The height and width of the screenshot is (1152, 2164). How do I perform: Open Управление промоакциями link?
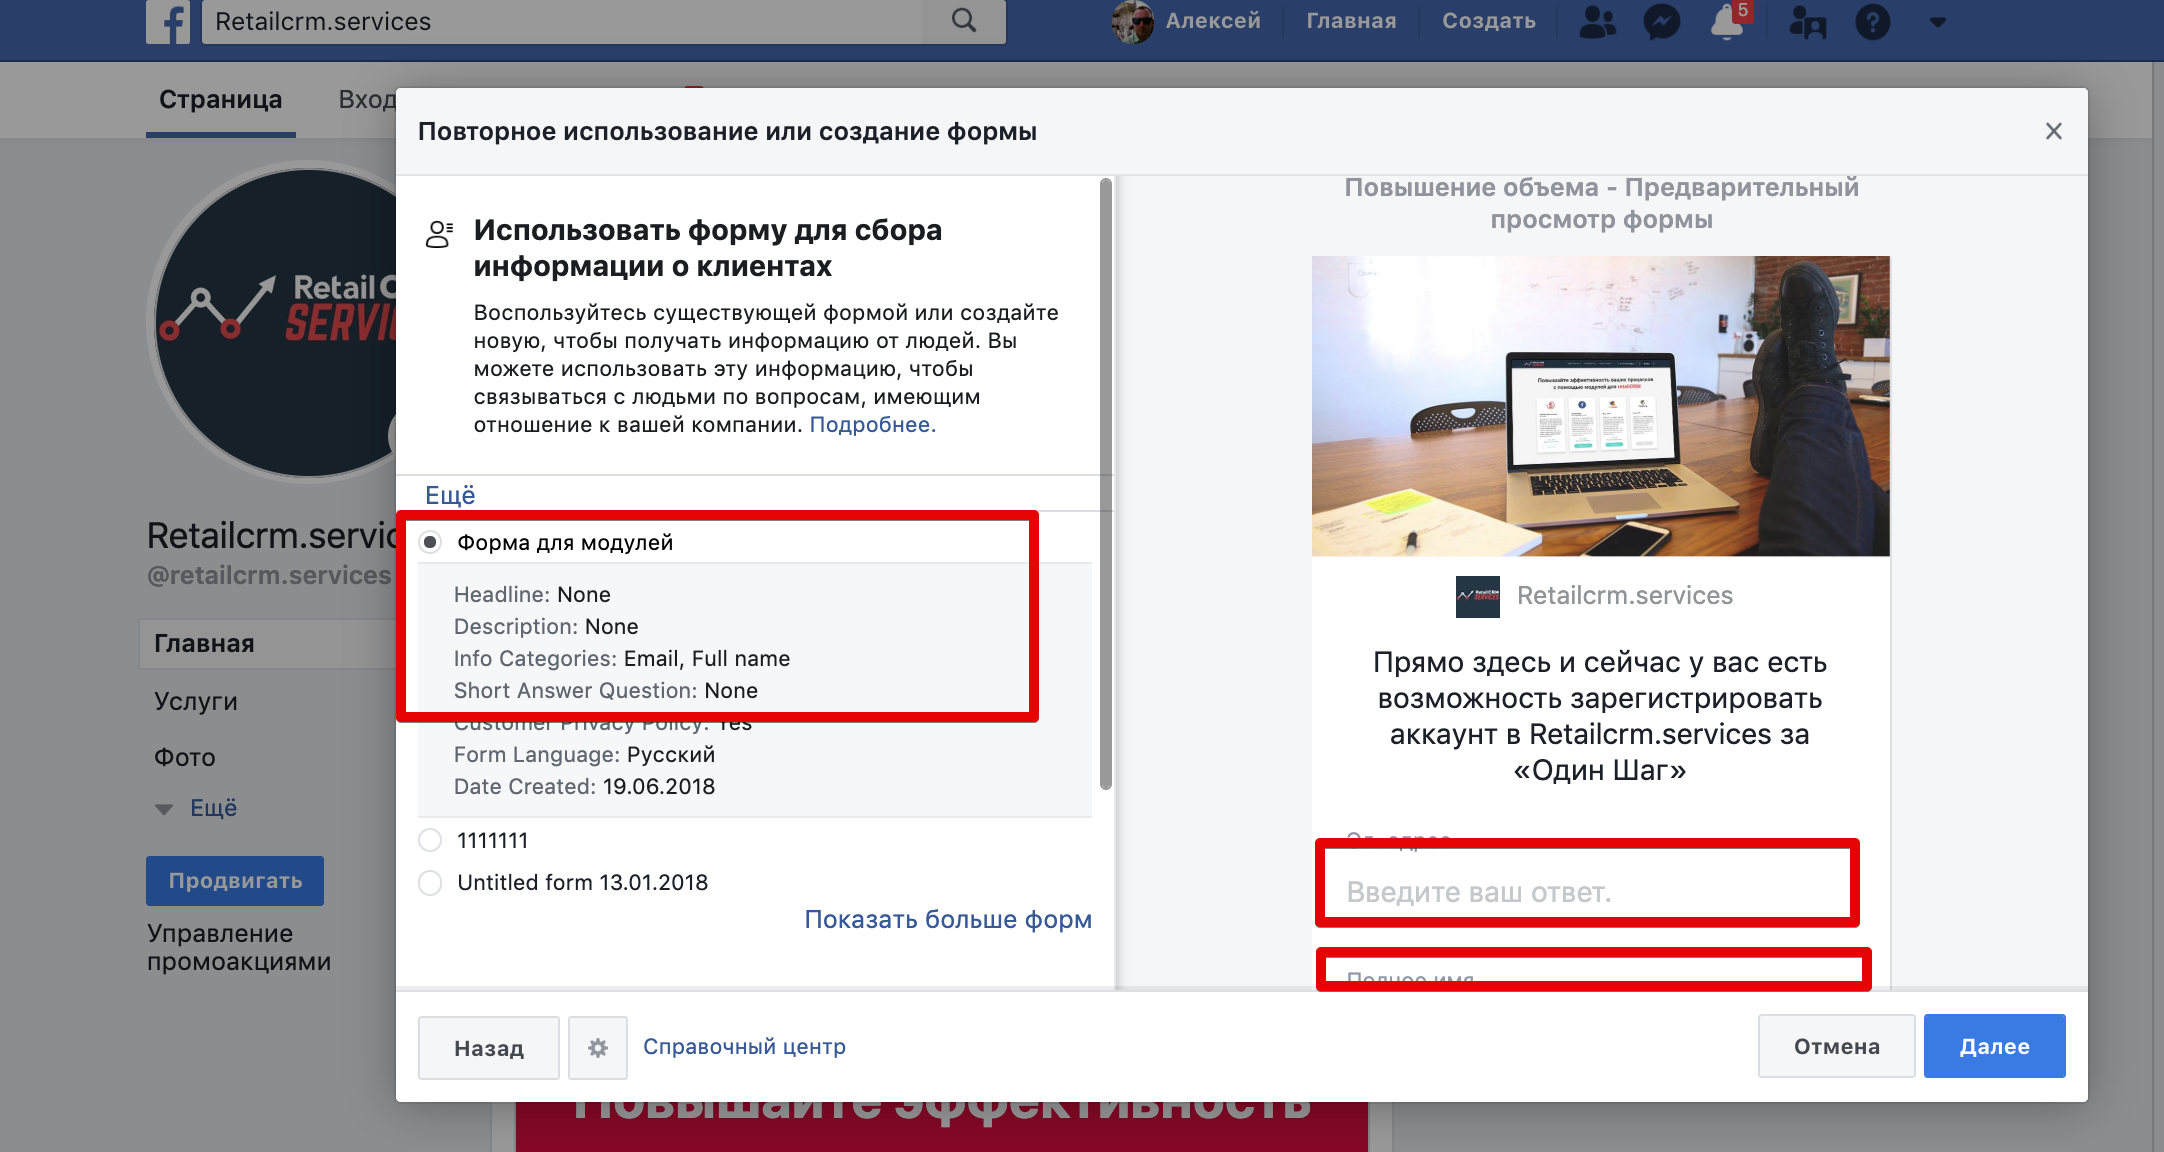[x=239, y=947]
